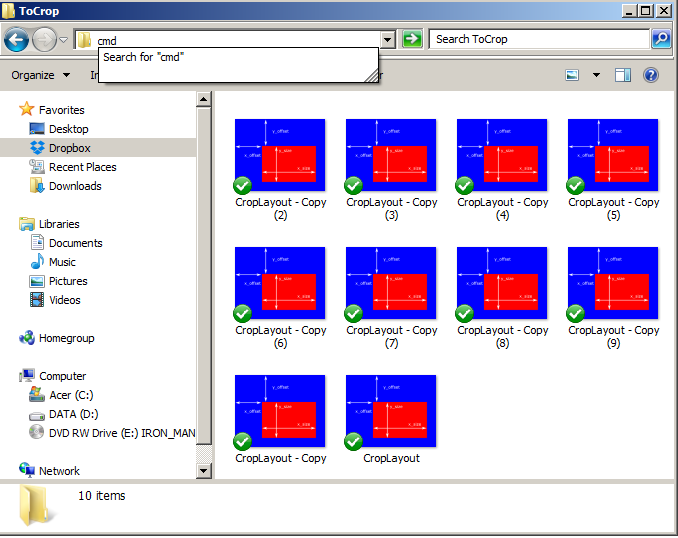Viewport: 678px width, 538px height.
Task: Select the 'Search for "cmd"' suggestion
Action: click(144, 57)
